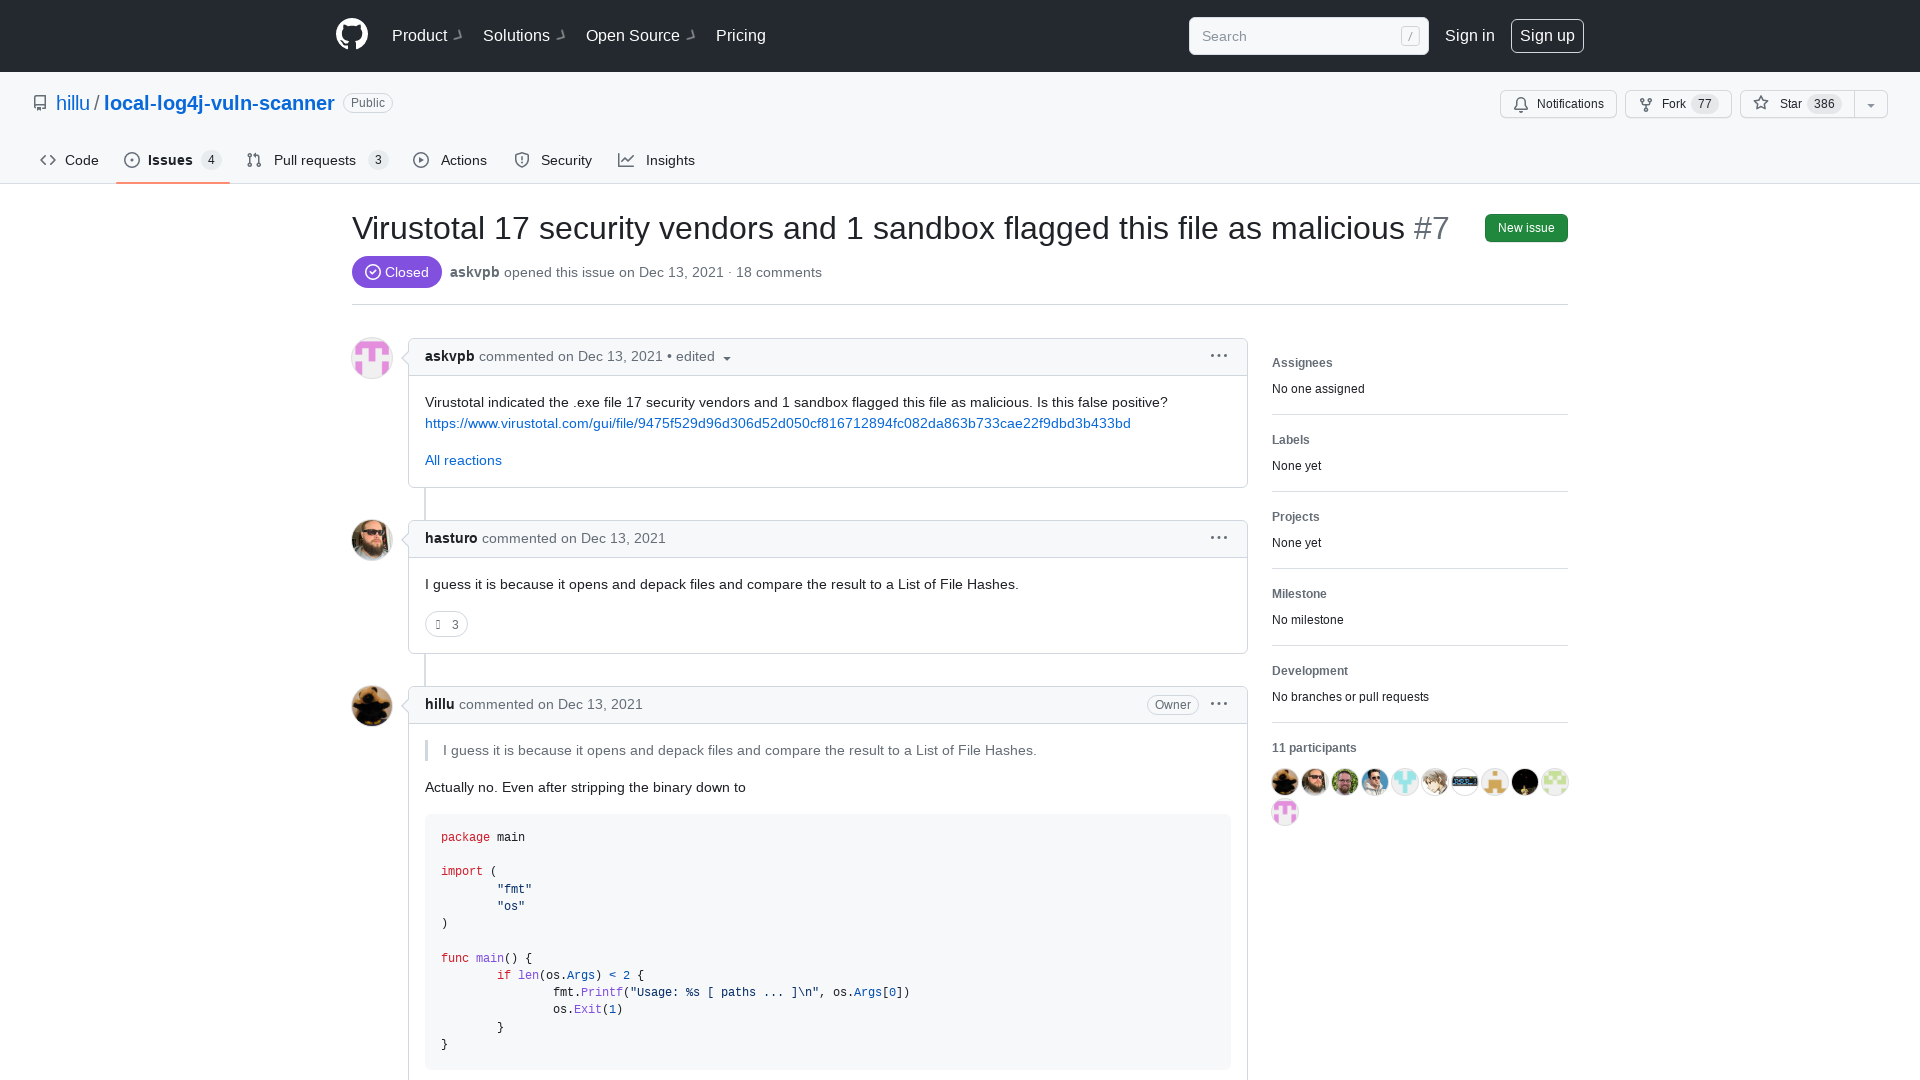Open the Pricing page
1920x1080 pixels.
pos(741,35)
